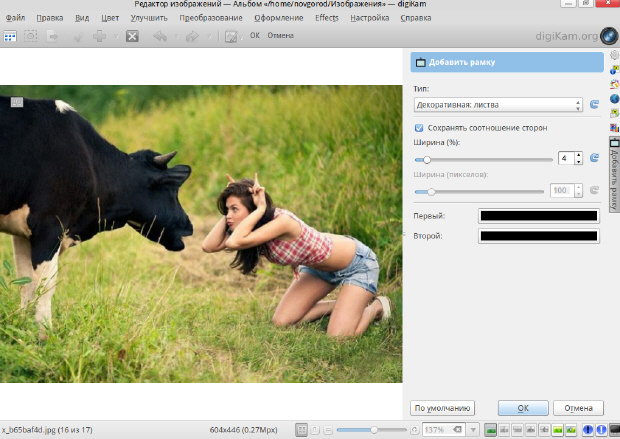This screenshot has height=439, width=620.
Task: Toggle Сохранять соотношение сторон checkbox
Action: click(x=419, y=128)
